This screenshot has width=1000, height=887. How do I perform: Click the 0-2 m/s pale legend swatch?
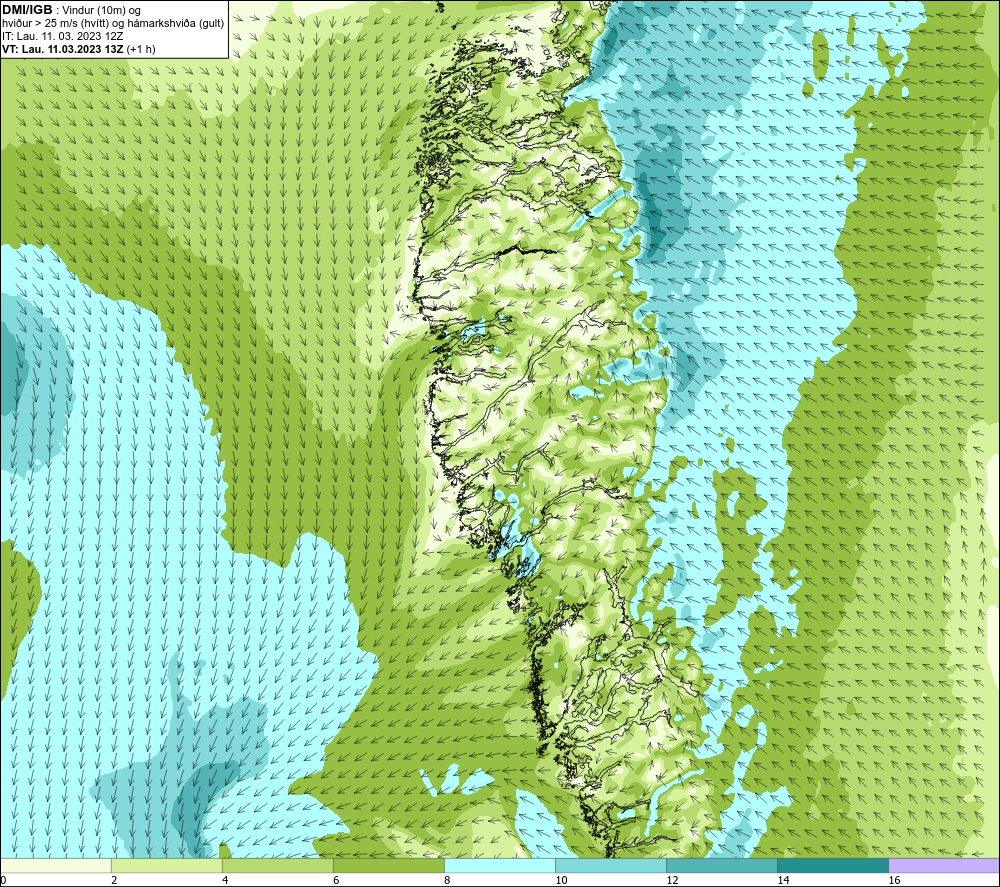55,865
